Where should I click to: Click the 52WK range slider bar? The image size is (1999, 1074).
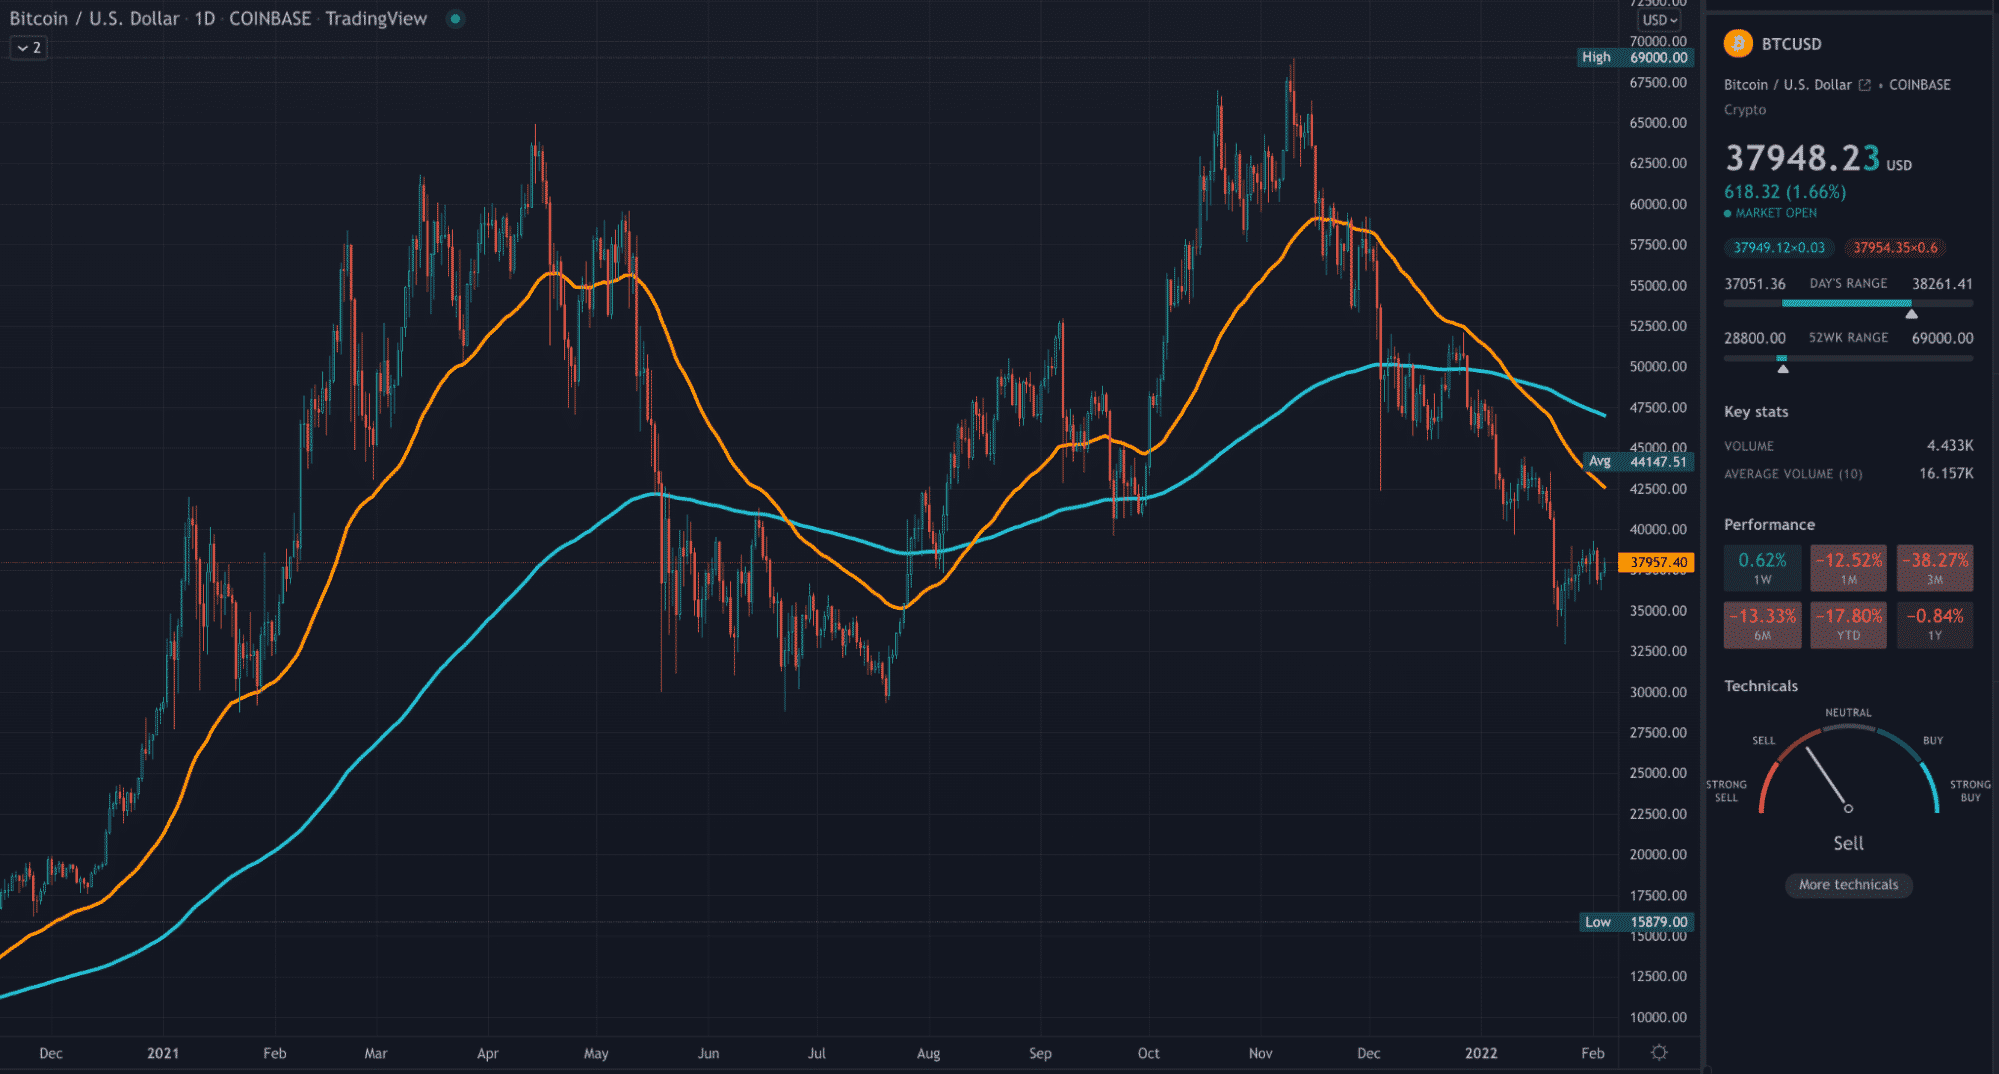[1848, 358]
